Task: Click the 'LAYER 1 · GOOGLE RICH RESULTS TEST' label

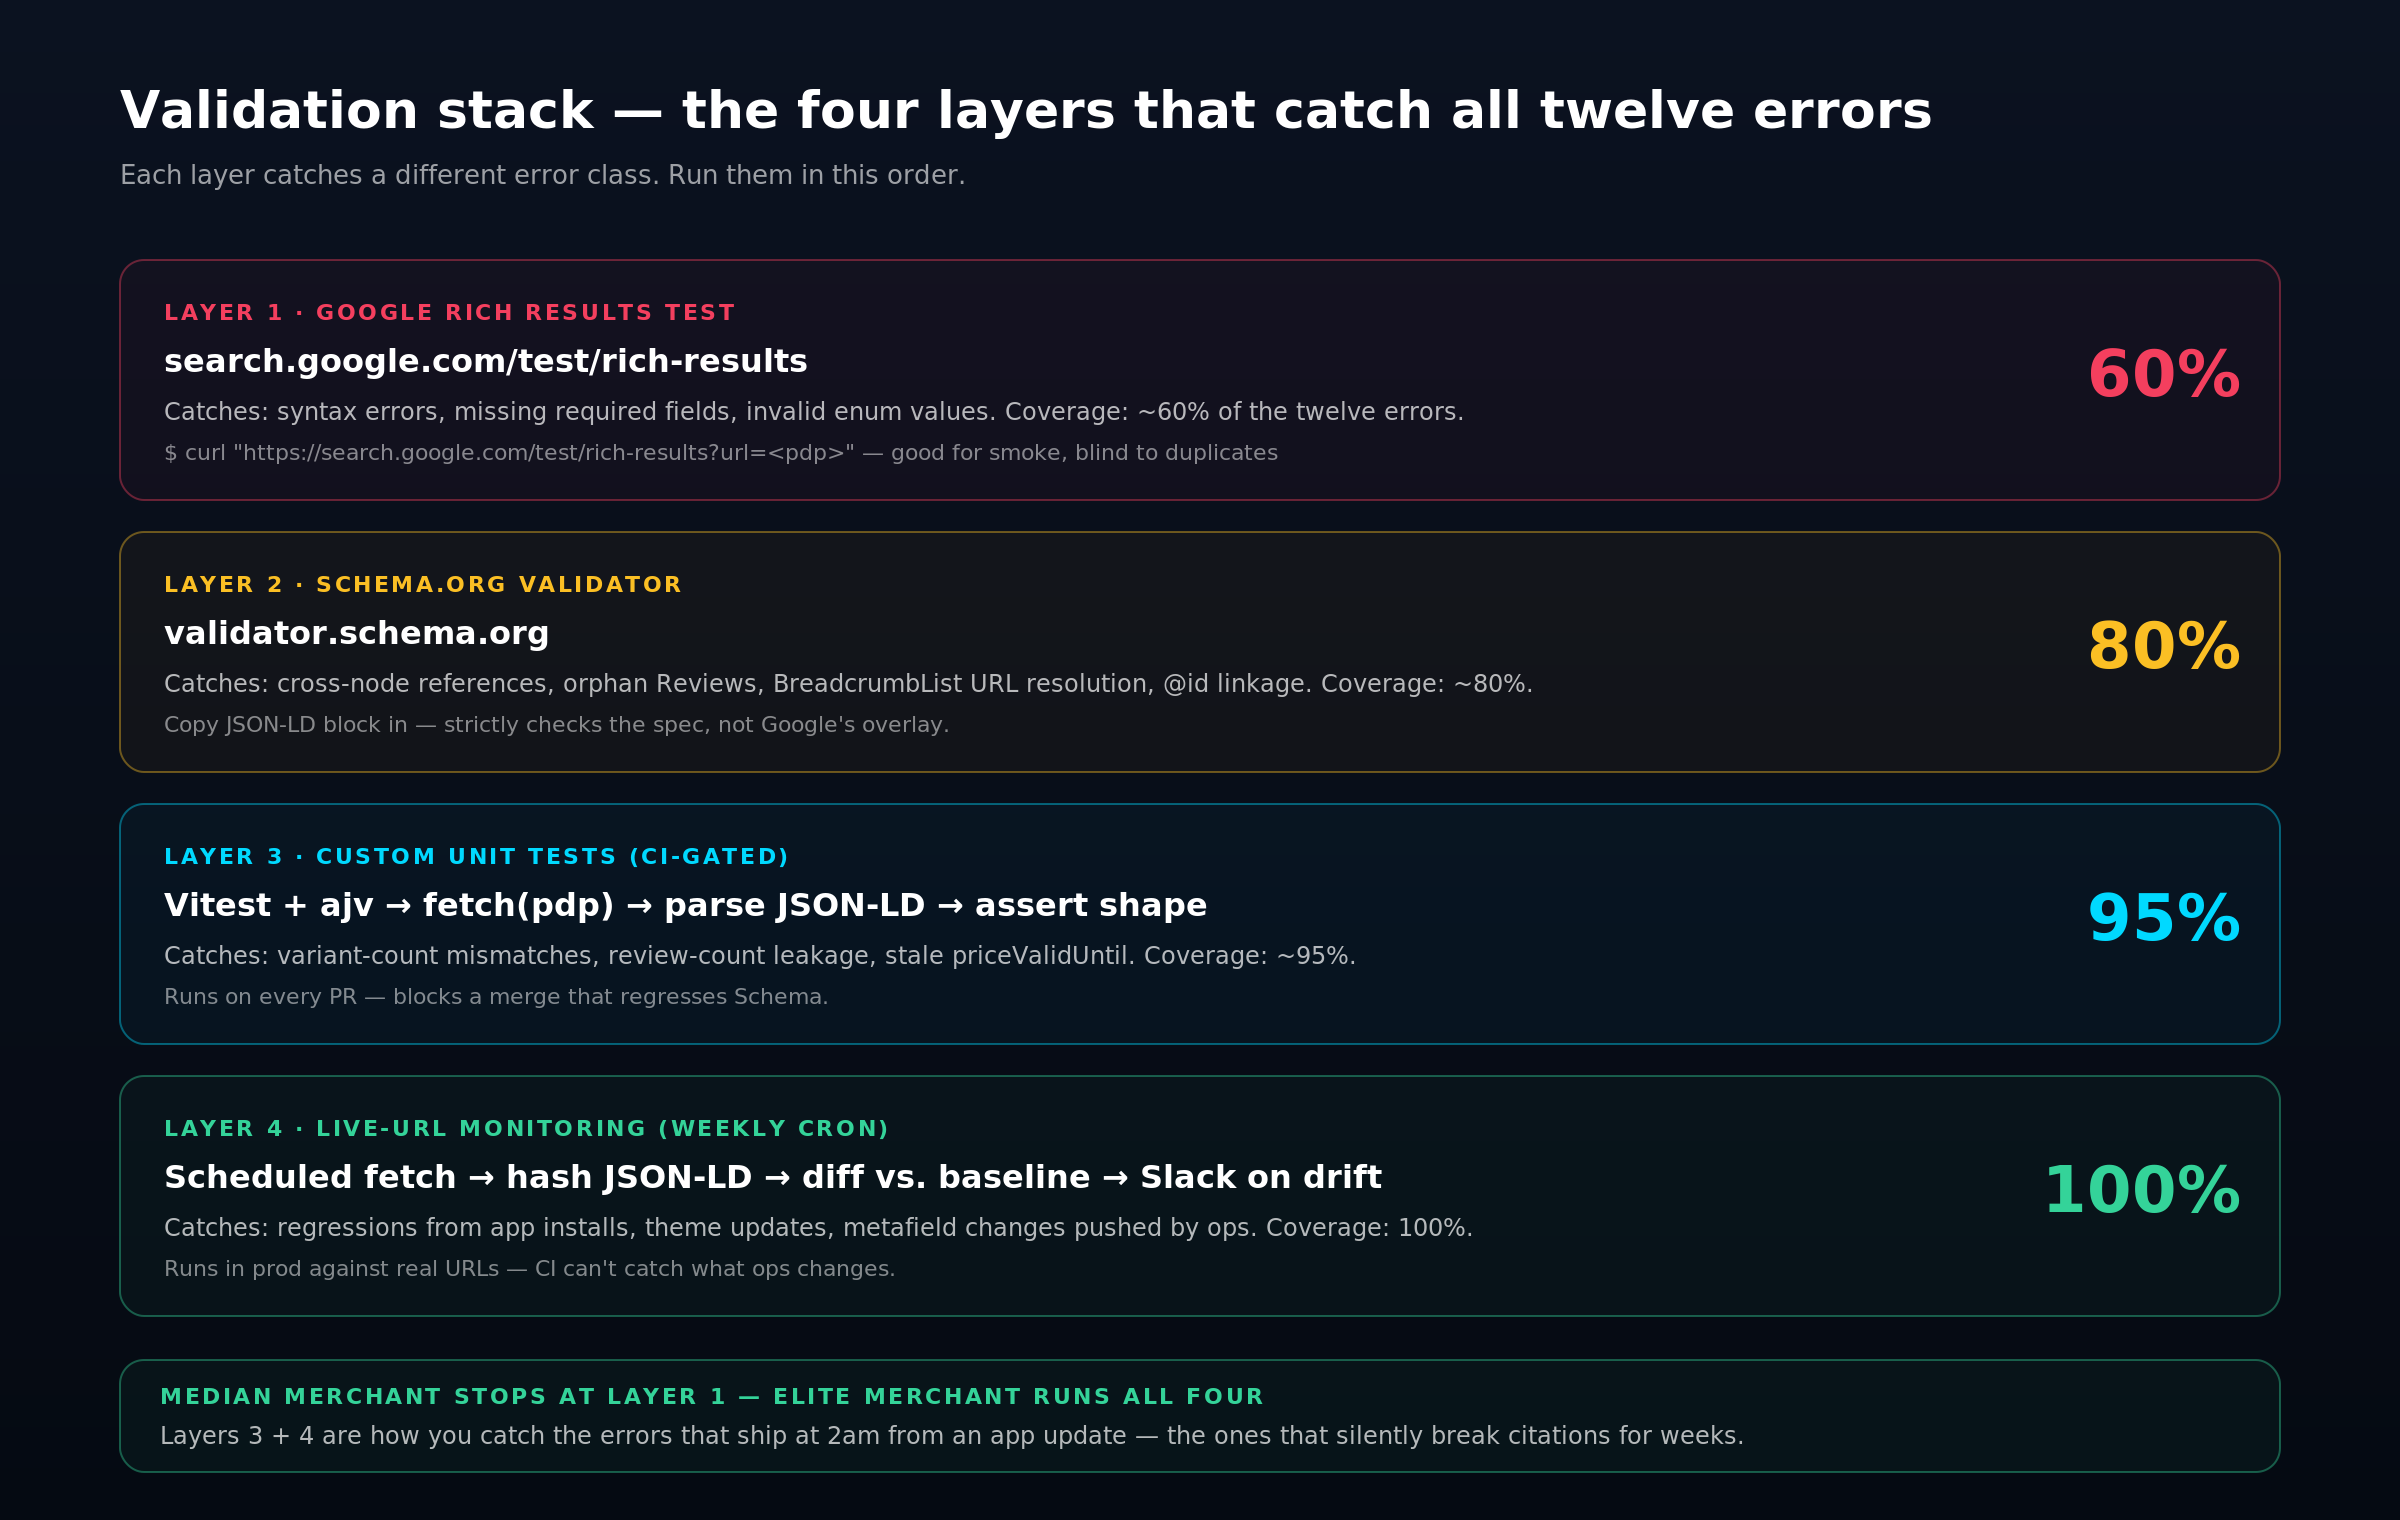Action: [x=449, y=313]
